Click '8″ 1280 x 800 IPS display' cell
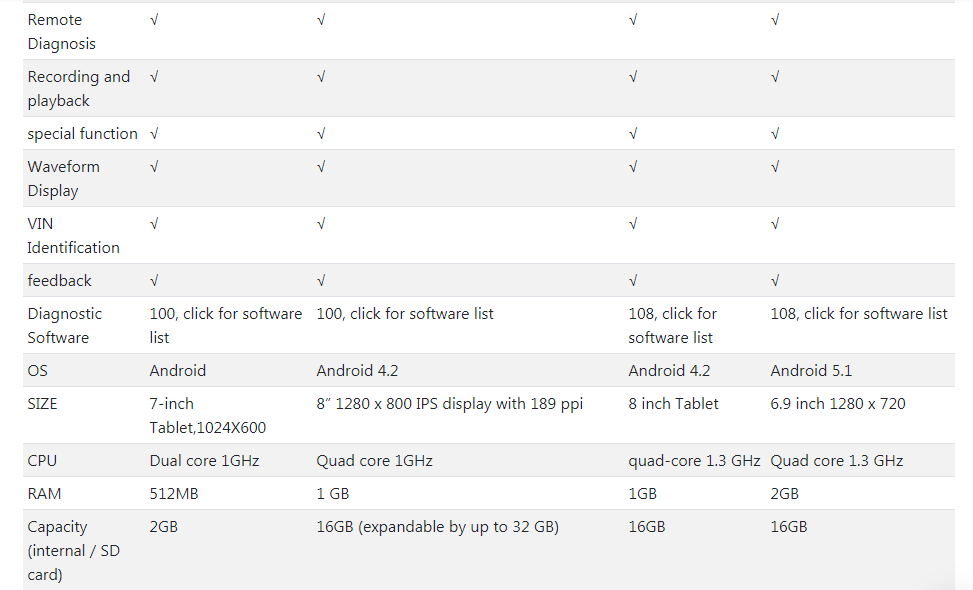Viewport: 973px width, 590px height. (450, 404)
